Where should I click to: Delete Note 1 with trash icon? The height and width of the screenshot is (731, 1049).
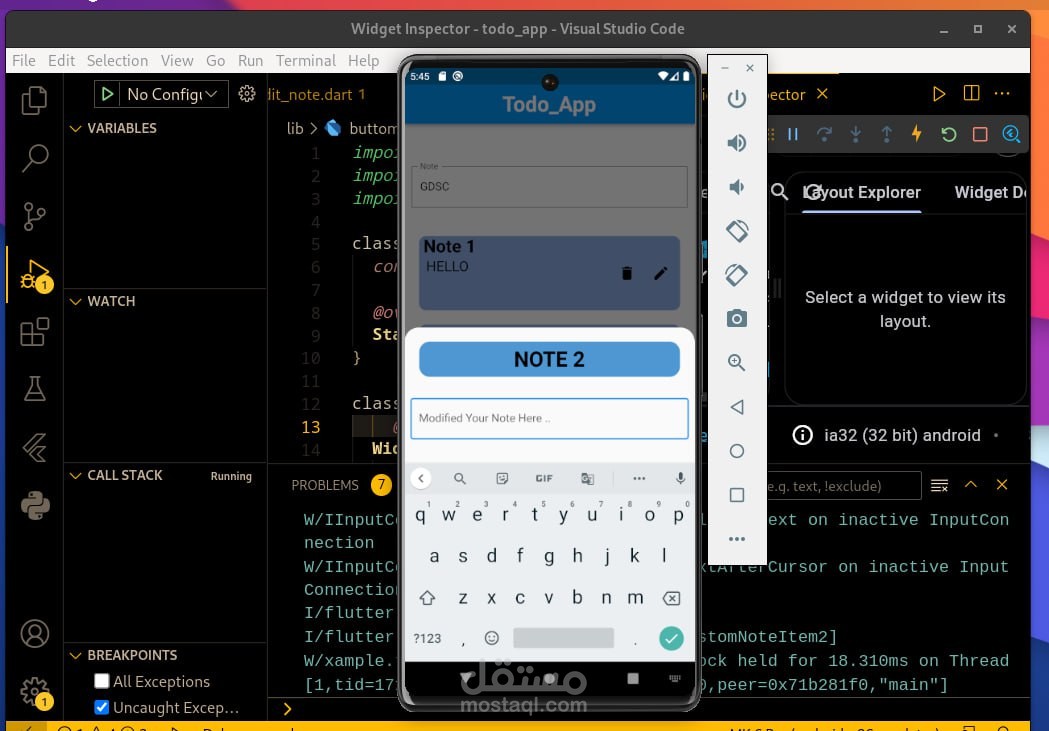click(627, 273)
